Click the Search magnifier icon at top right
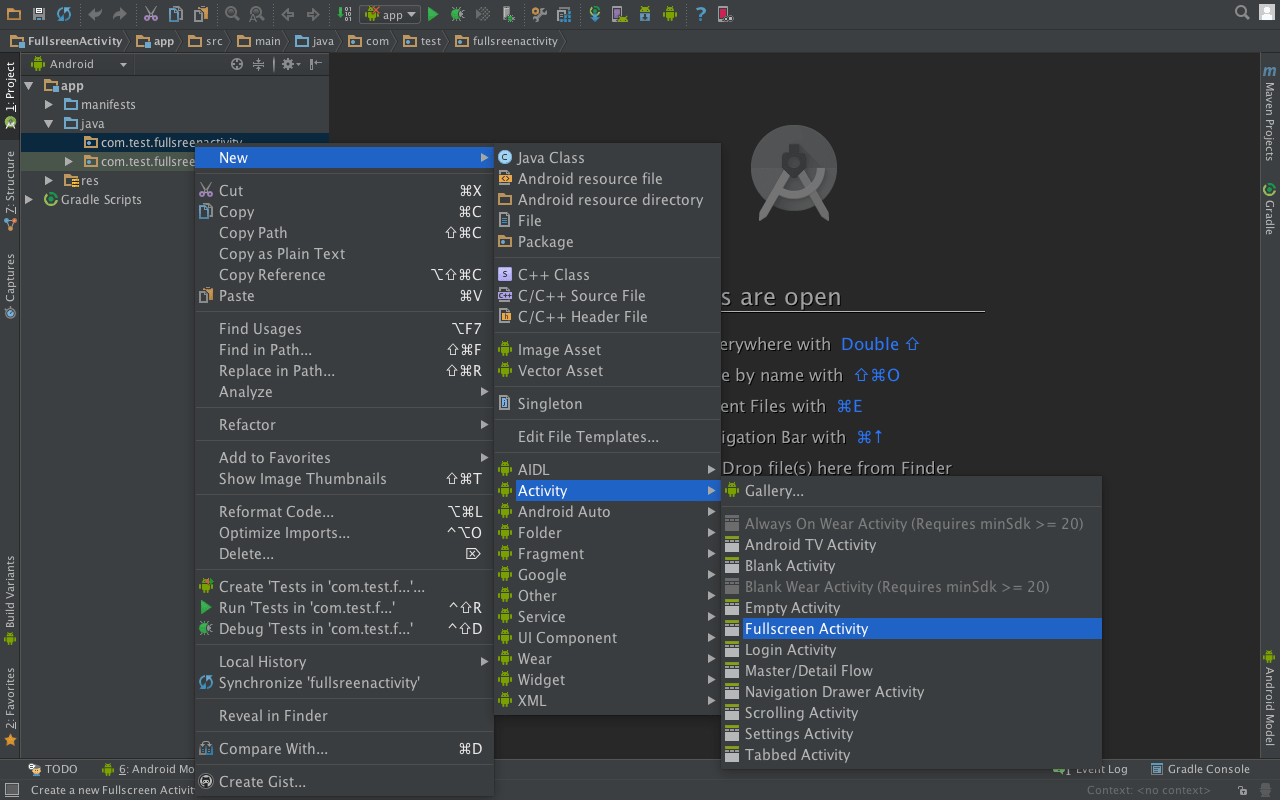Screen dimensions: 1280x800 point(1242,13)
